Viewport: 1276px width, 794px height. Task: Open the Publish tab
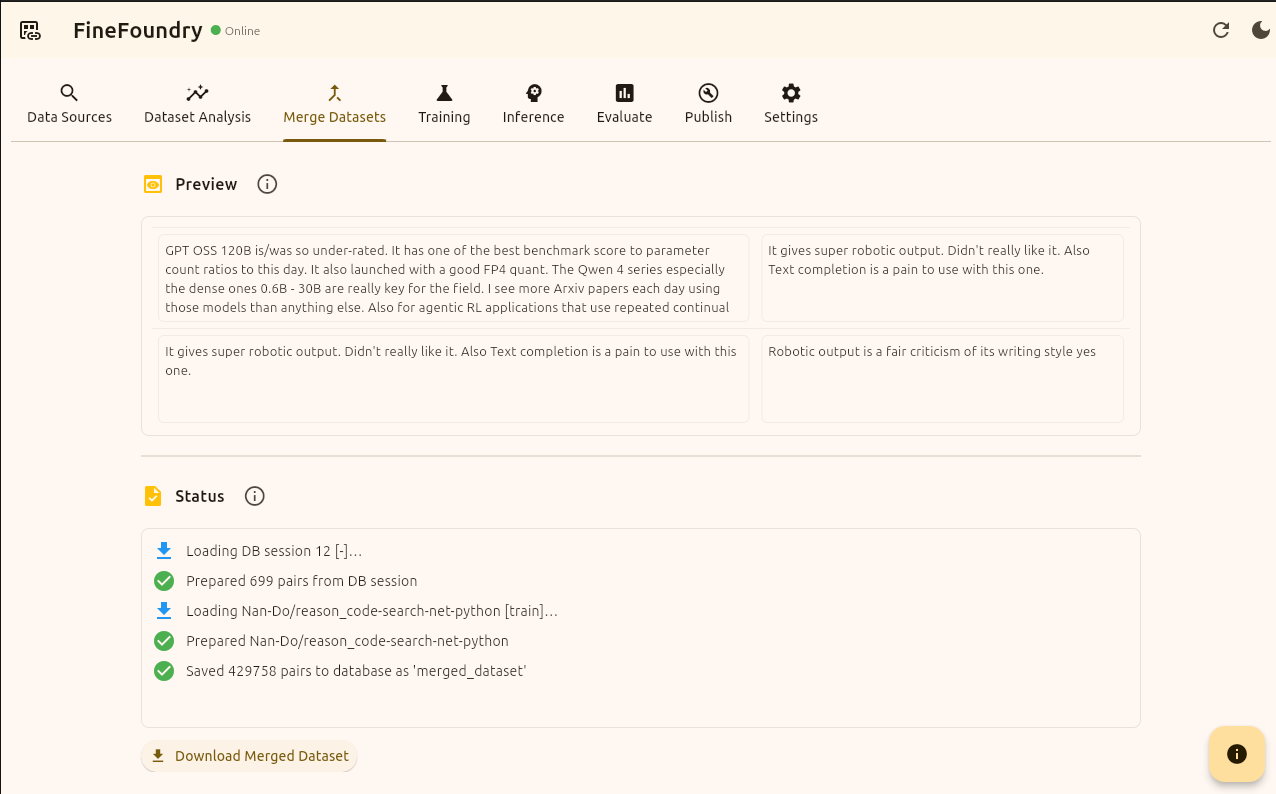[x=708, y=104]
